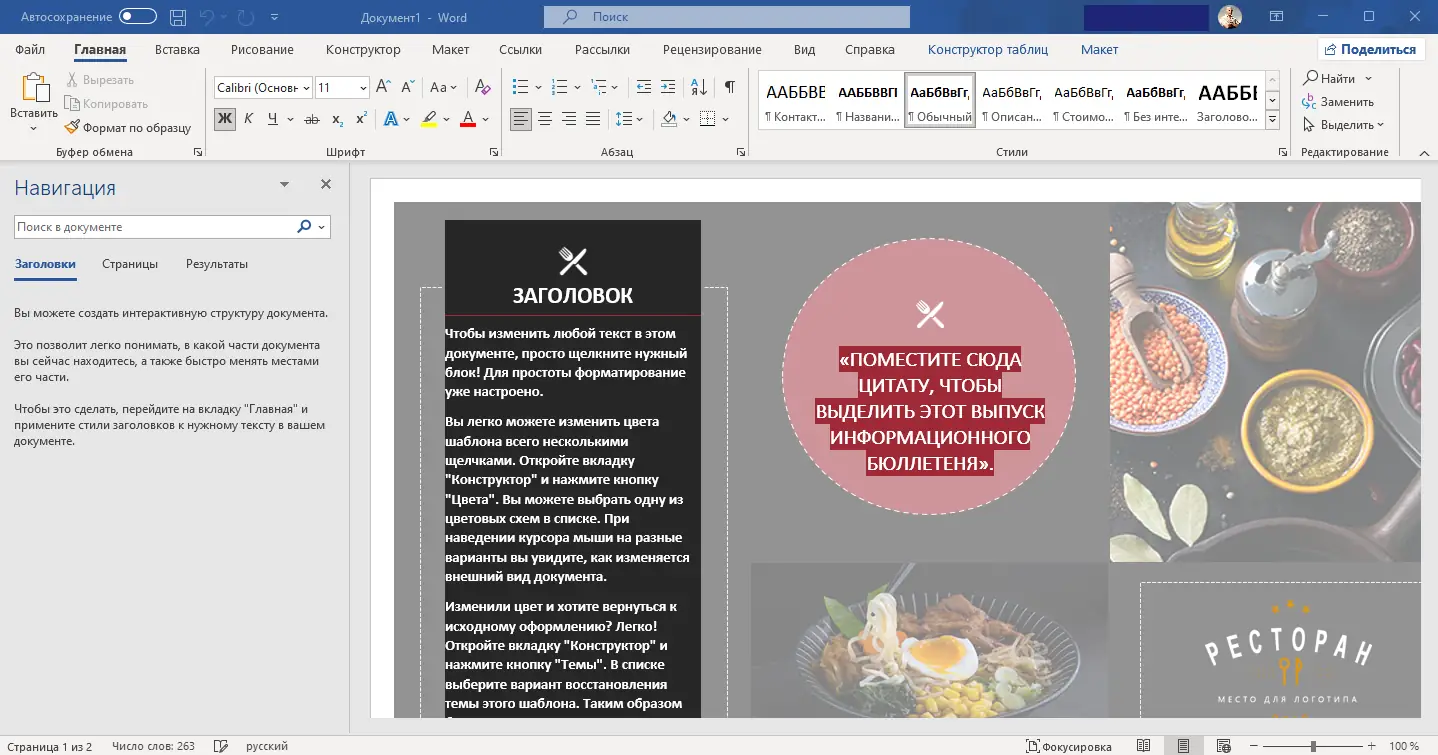The image size is (1438, 755).
Task: Click the text effects glowing A icon
Action: [391, 119]
